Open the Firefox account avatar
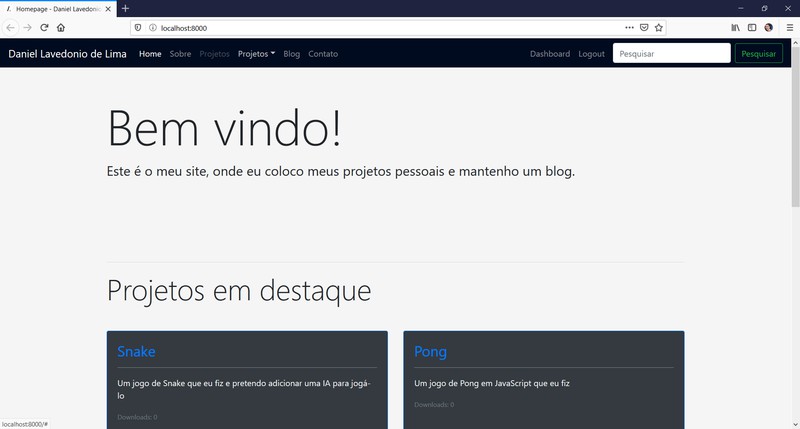This screenshot has width=800, height=429. point(768,28)
